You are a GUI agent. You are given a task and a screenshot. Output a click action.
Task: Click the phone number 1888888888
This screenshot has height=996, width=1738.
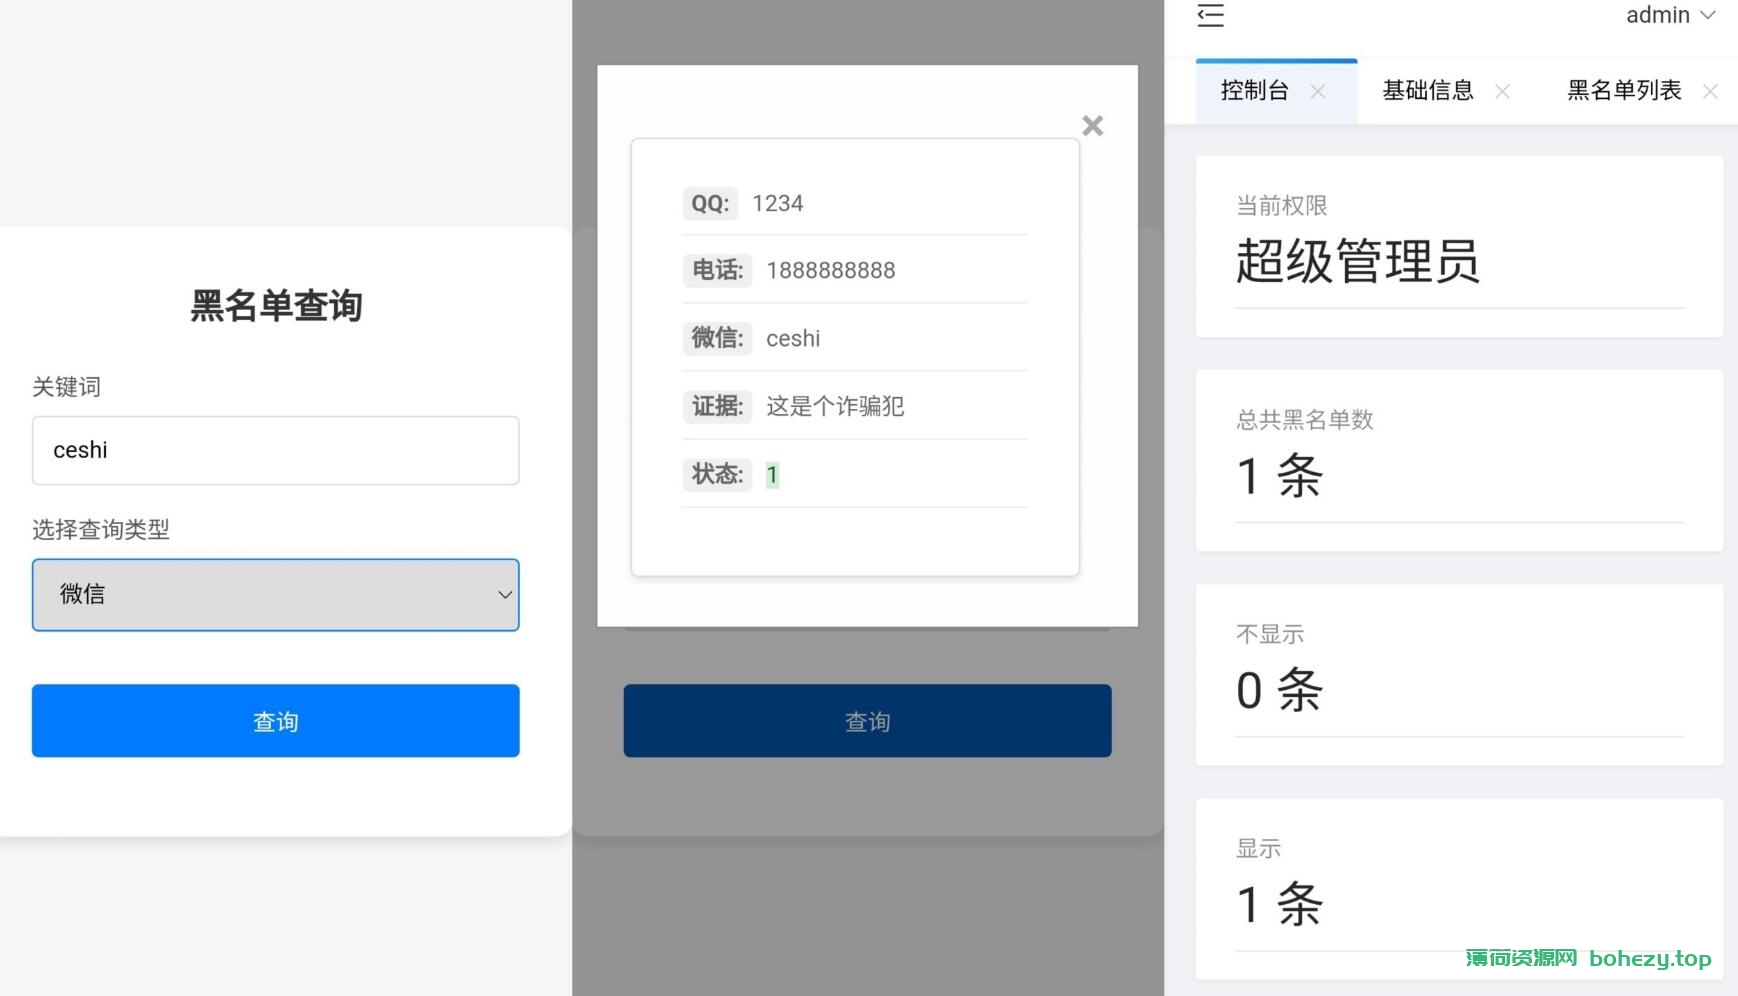pos(831,271)
